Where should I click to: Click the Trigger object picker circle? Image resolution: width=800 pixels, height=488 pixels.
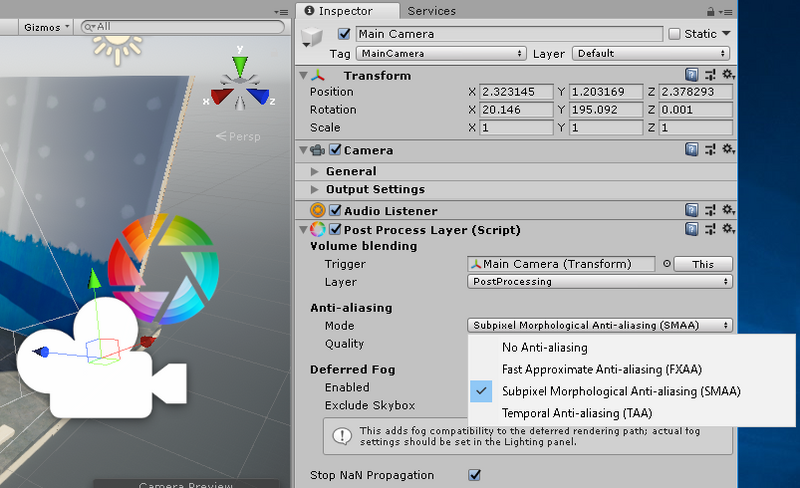tap(666, 264)
